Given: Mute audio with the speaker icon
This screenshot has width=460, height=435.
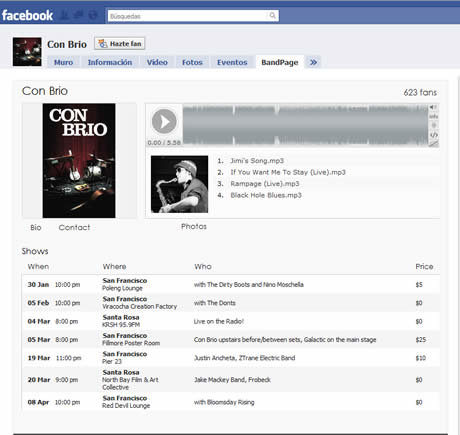Looking at the screenshot, I should 433,107.
